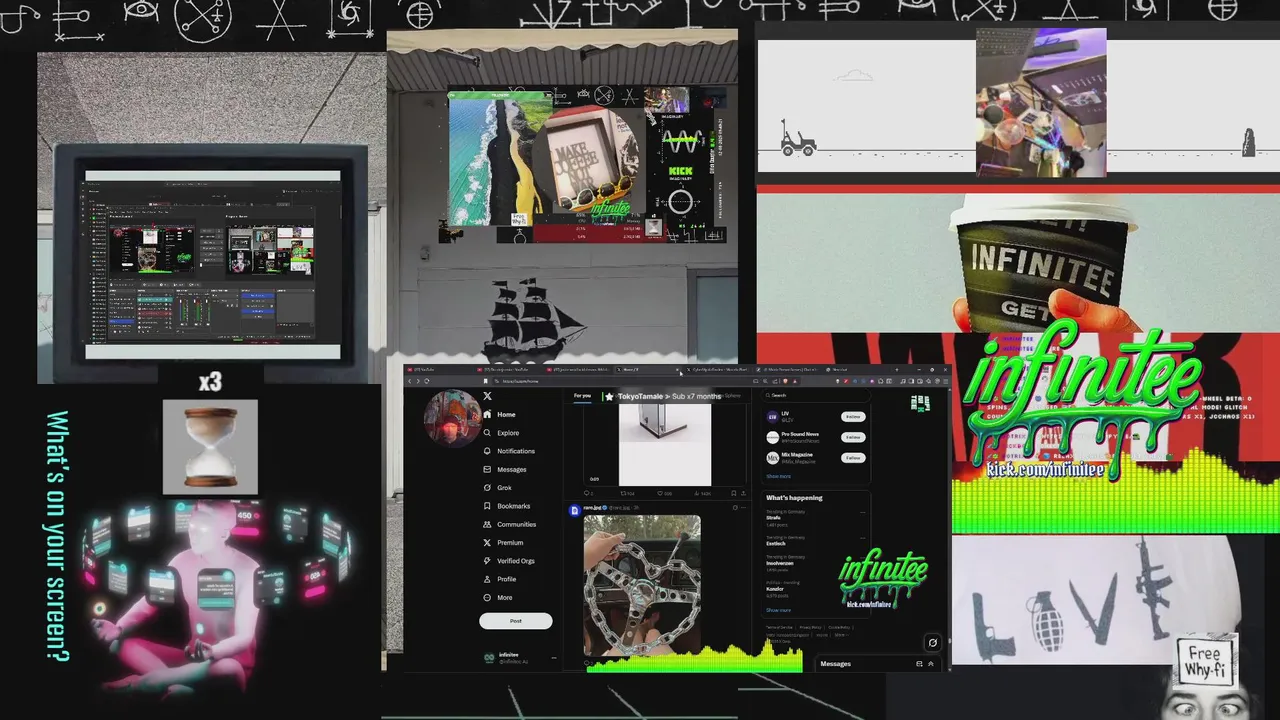This screenshot has height=720, width=1280.
Task: Click the rare.jpg profile avatar
Action: tap(574, 510)
